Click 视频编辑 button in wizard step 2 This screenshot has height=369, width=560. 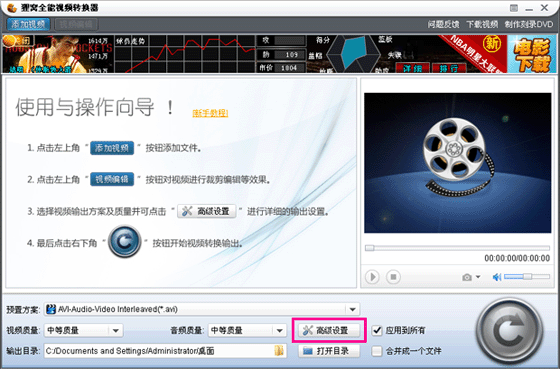coord(112,179)
